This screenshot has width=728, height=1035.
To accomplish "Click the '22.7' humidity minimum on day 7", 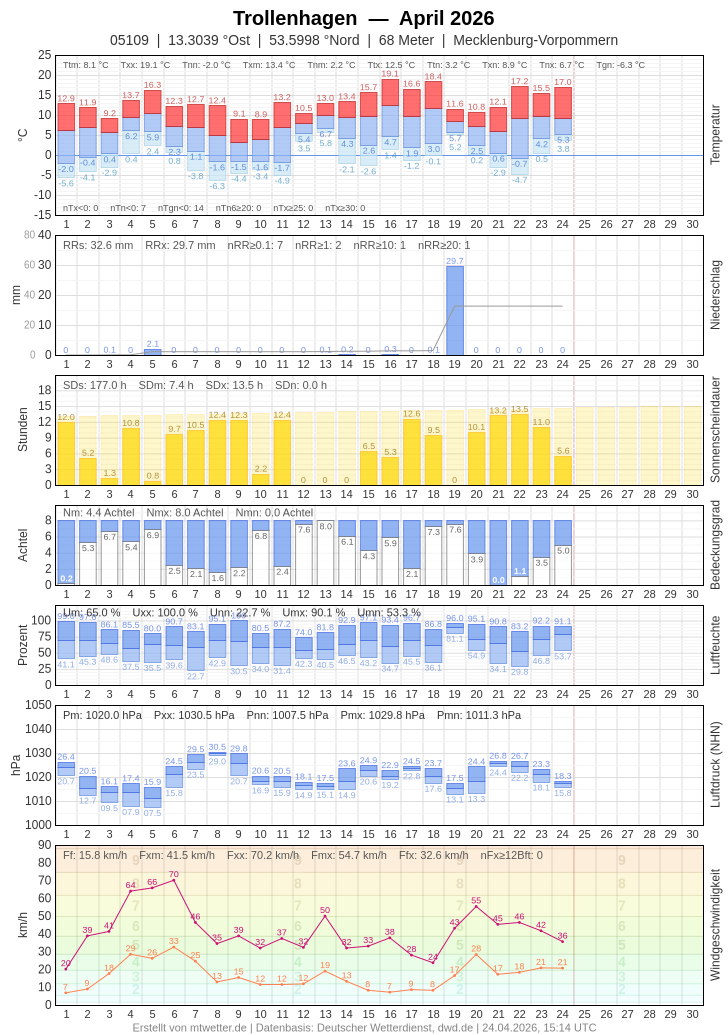I will tap(195, 676).
